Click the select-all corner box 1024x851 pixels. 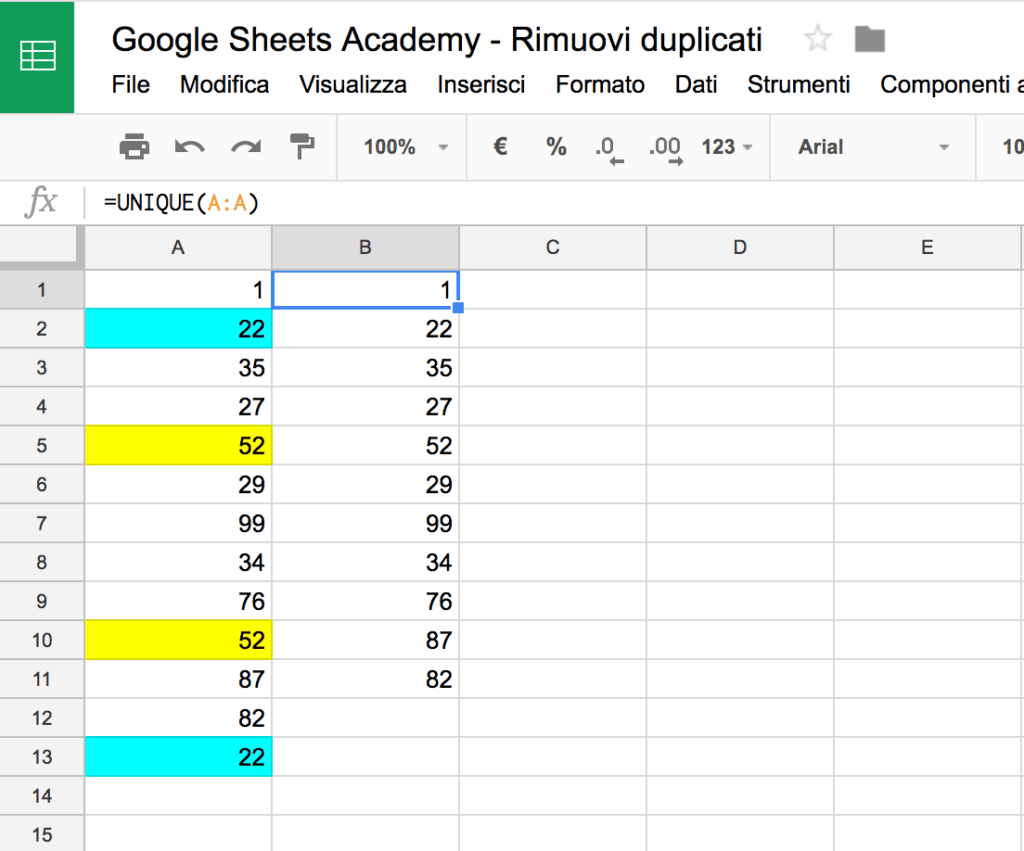42,248
